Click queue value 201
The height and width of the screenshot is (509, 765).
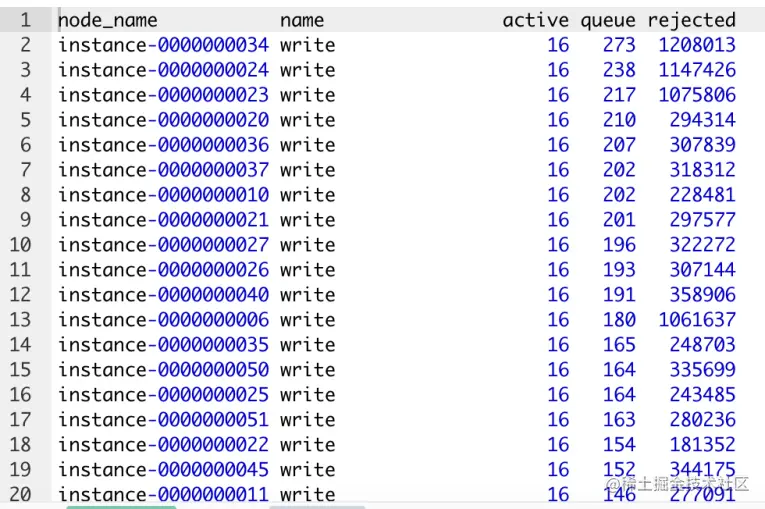click(619, 220)
